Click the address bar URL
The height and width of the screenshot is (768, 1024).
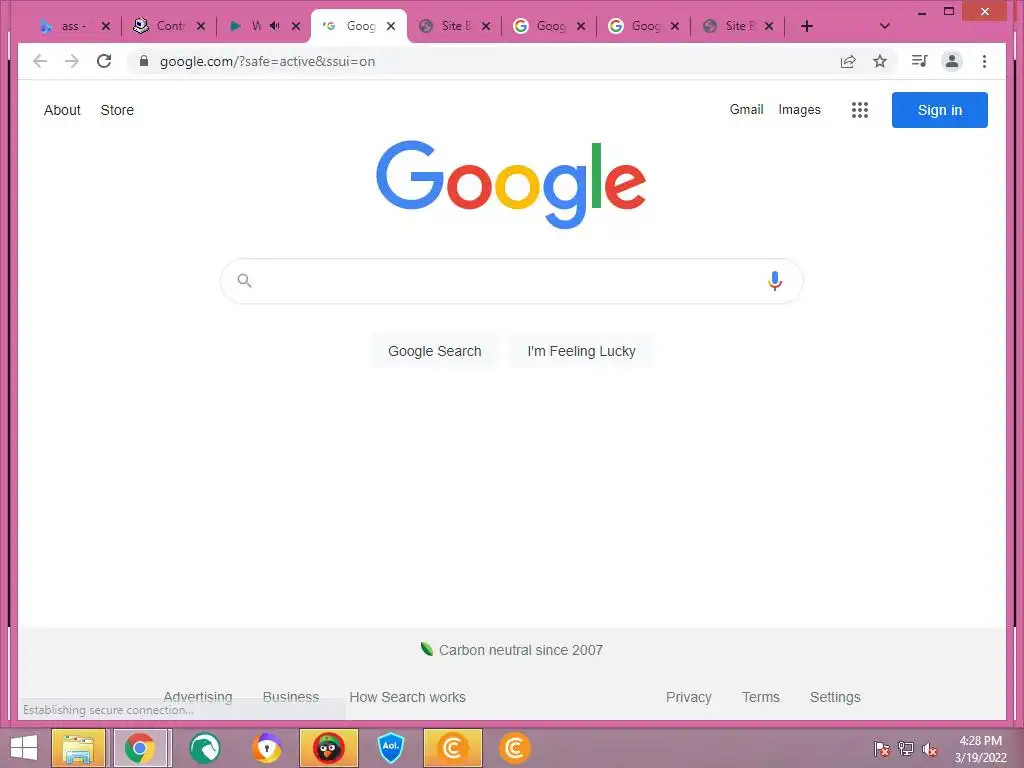[267, 61]
